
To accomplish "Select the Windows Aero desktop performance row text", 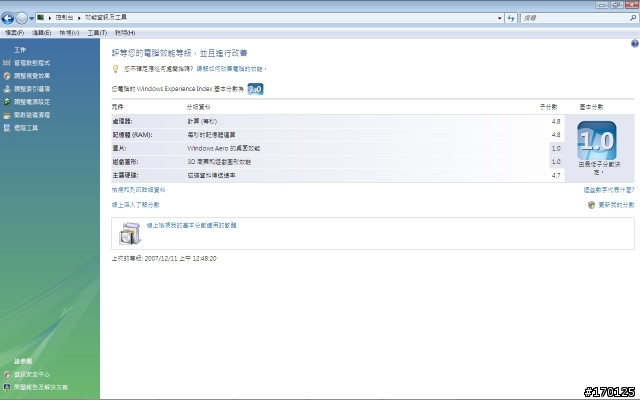I will [x=224, y=148].
